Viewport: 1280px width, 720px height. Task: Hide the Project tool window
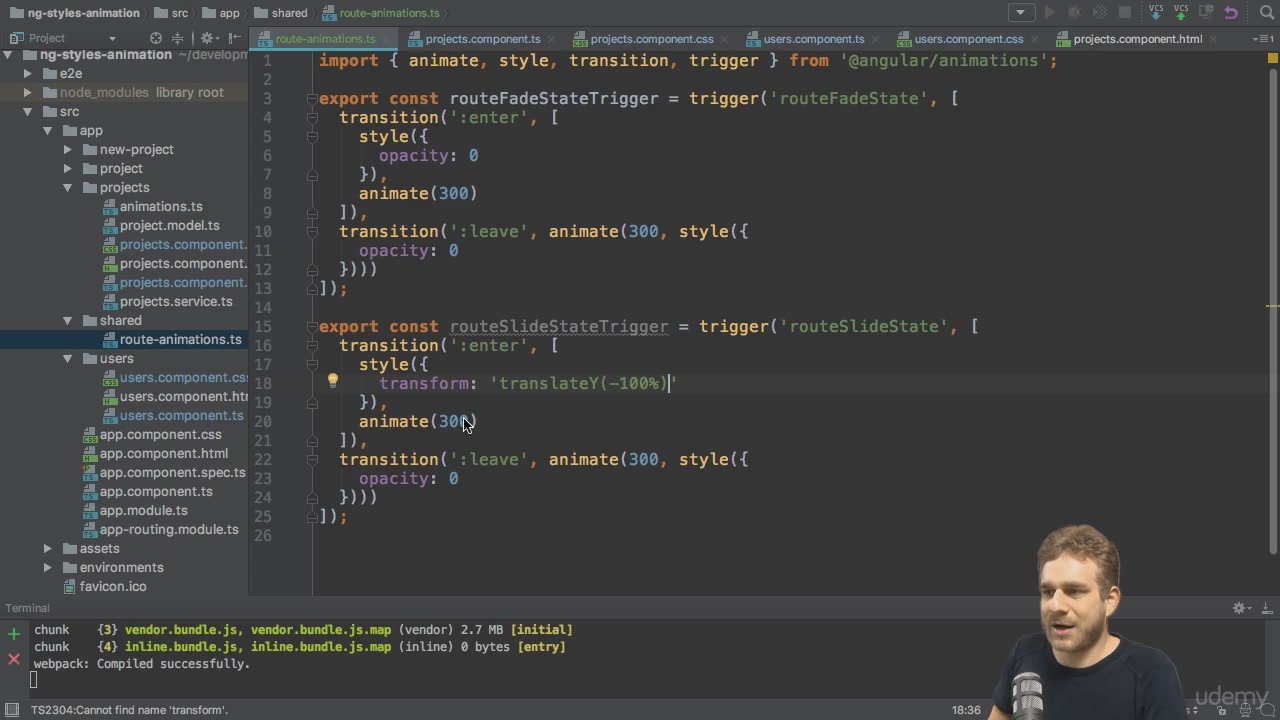[235, 38]
